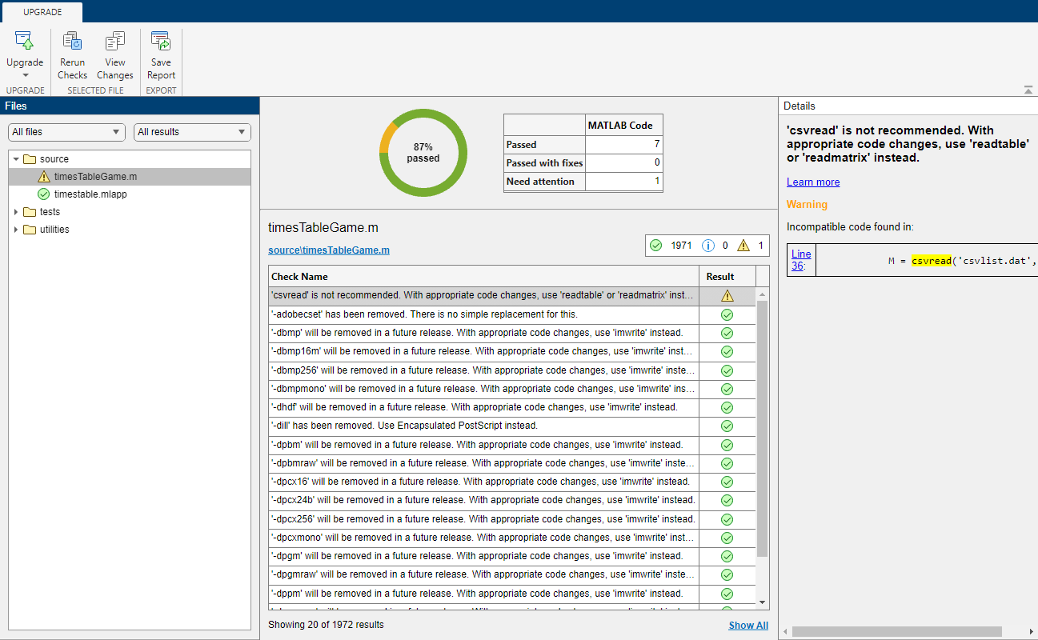Image resolution: width=1038 pixels, height=640 pixels.
Task: Click the 87% passed donut chart
Action: [422, 152]
